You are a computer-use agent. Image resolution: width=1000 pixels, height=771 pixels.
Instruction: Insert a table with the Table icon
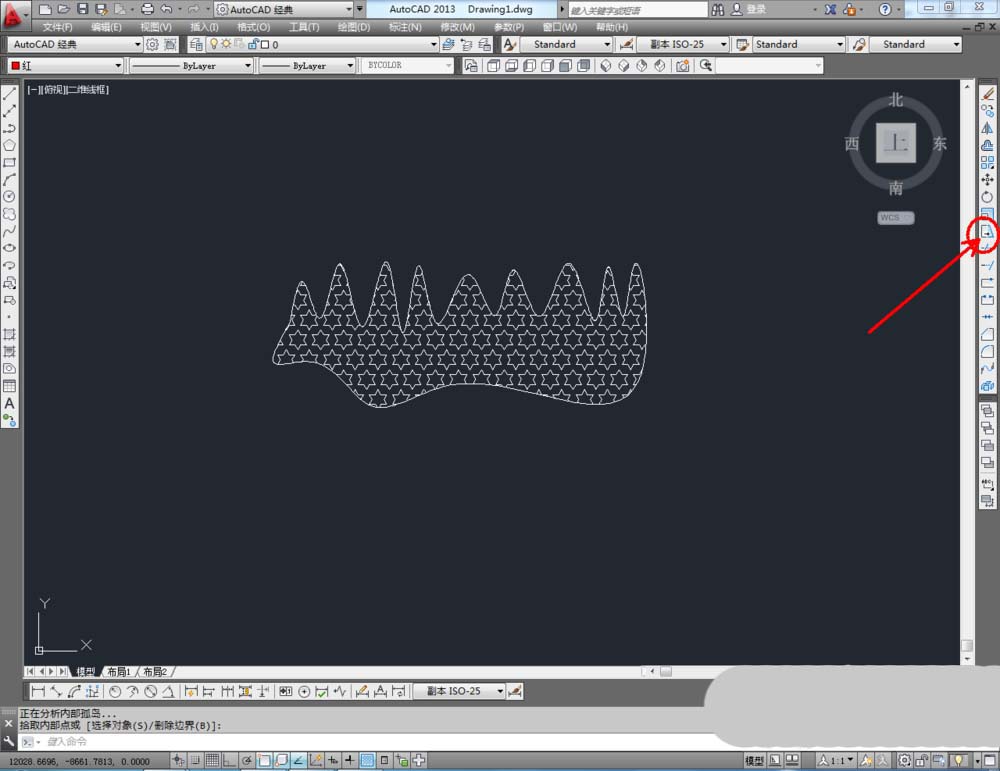pyautogui.click(x=10, y=386)
